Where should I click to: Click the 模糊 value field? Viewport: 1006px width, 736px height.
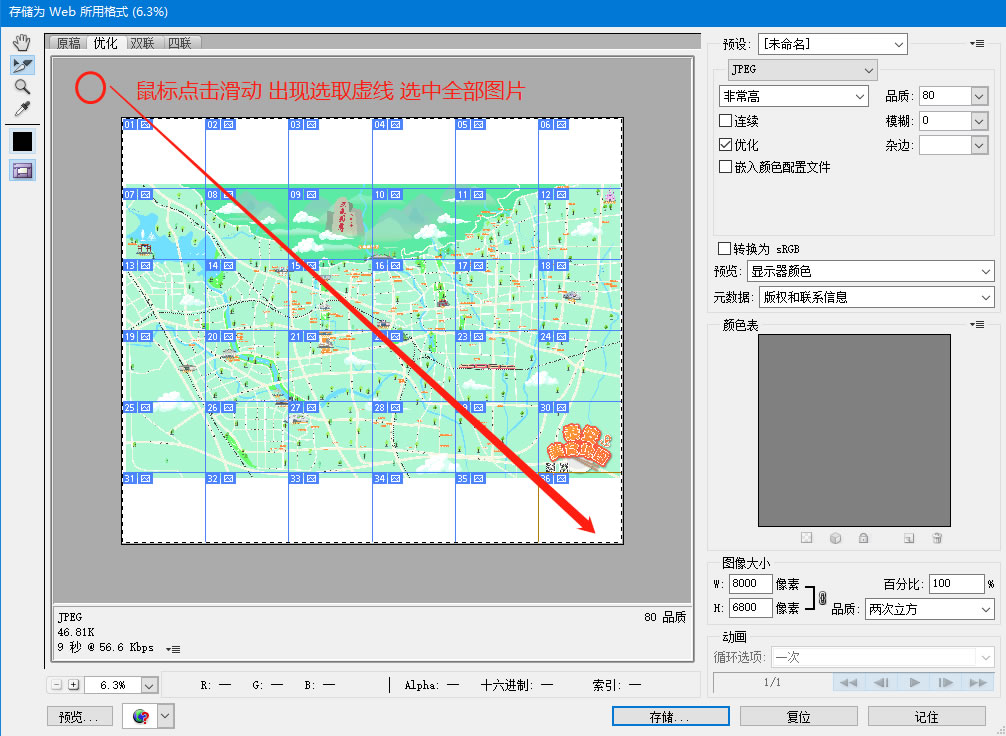(x=945, y=121)
